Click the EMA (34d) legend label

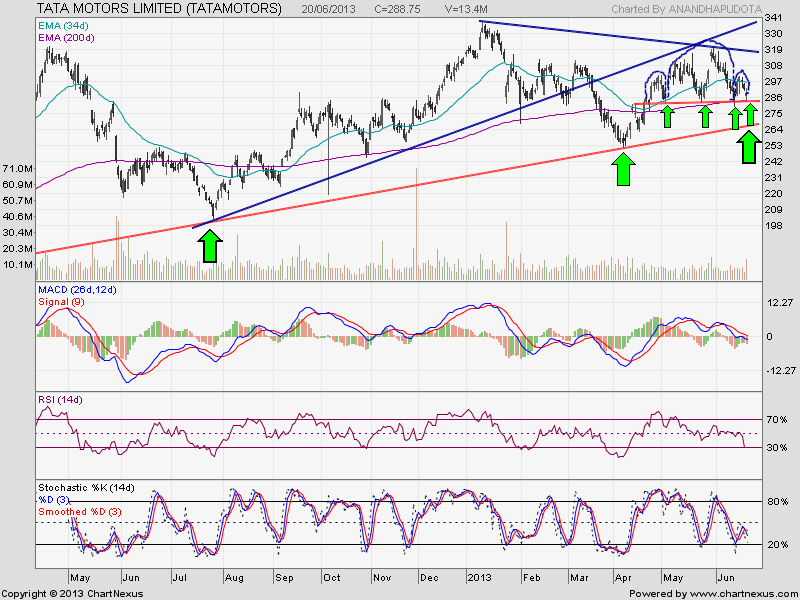63,24
